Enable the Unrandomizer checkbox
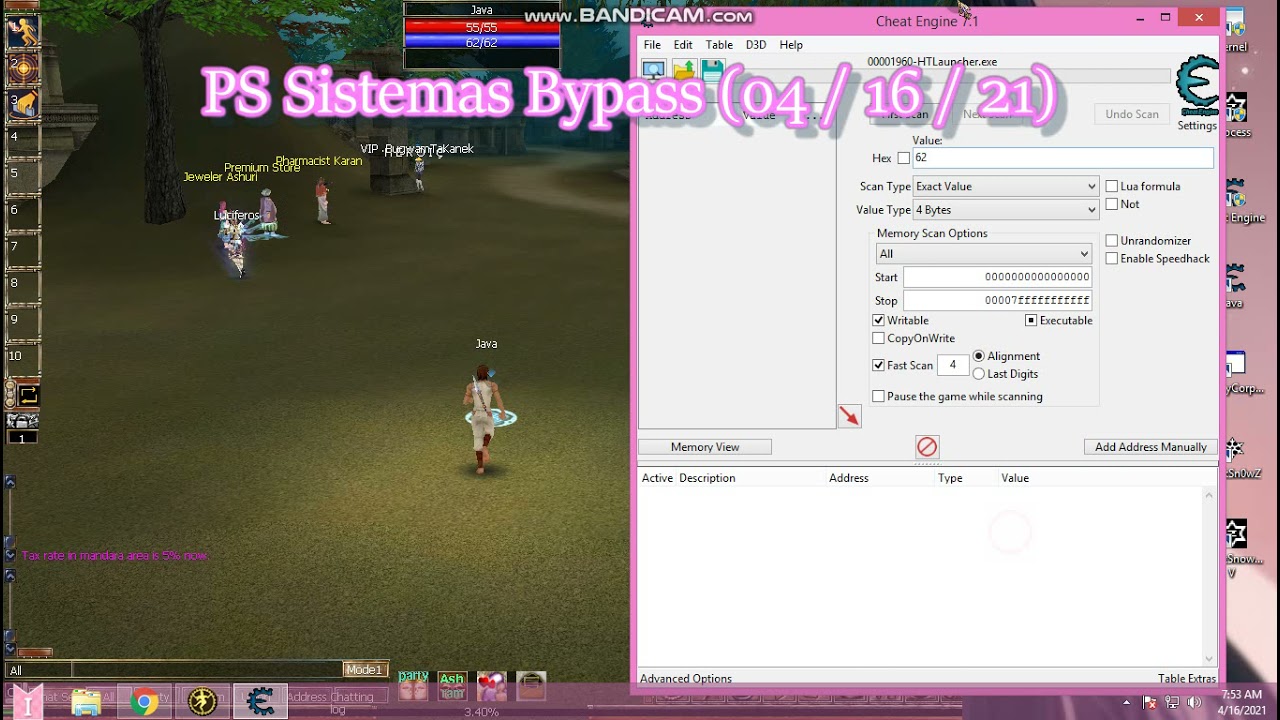 [1112, 241]
